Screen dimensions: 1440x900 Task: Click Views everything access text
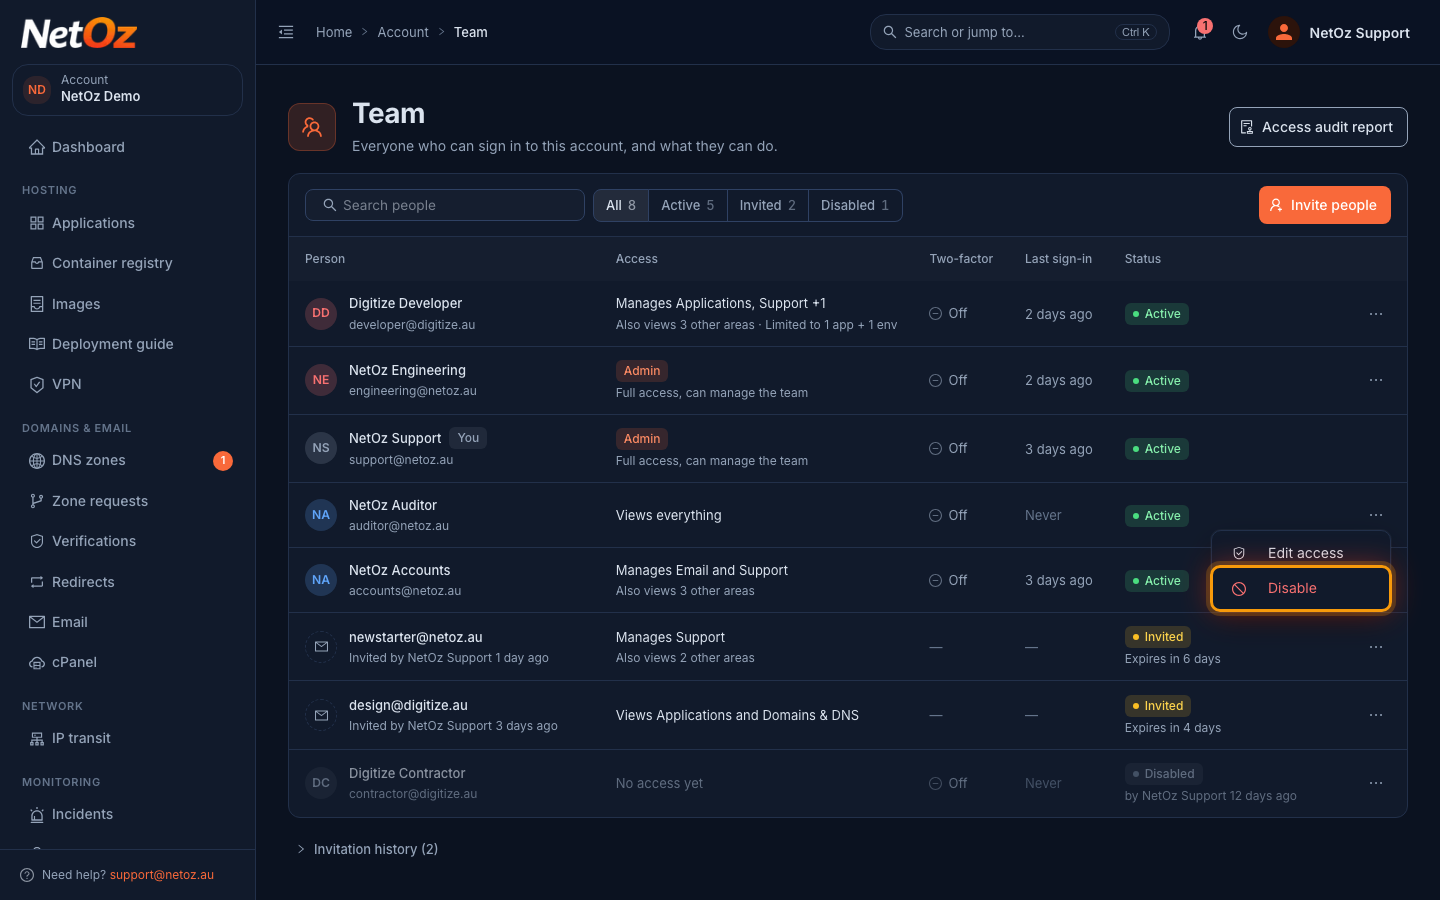pos(668,515)
